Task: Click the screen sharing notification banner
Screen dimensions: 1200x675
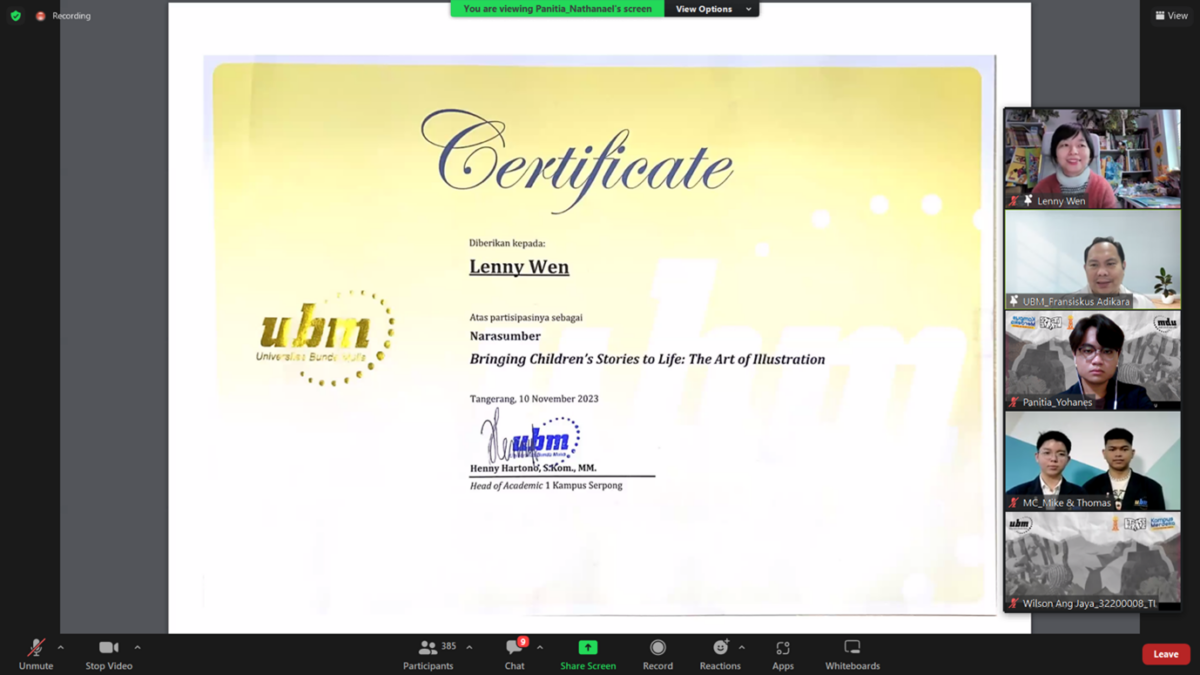Action: tap(557, 9)
